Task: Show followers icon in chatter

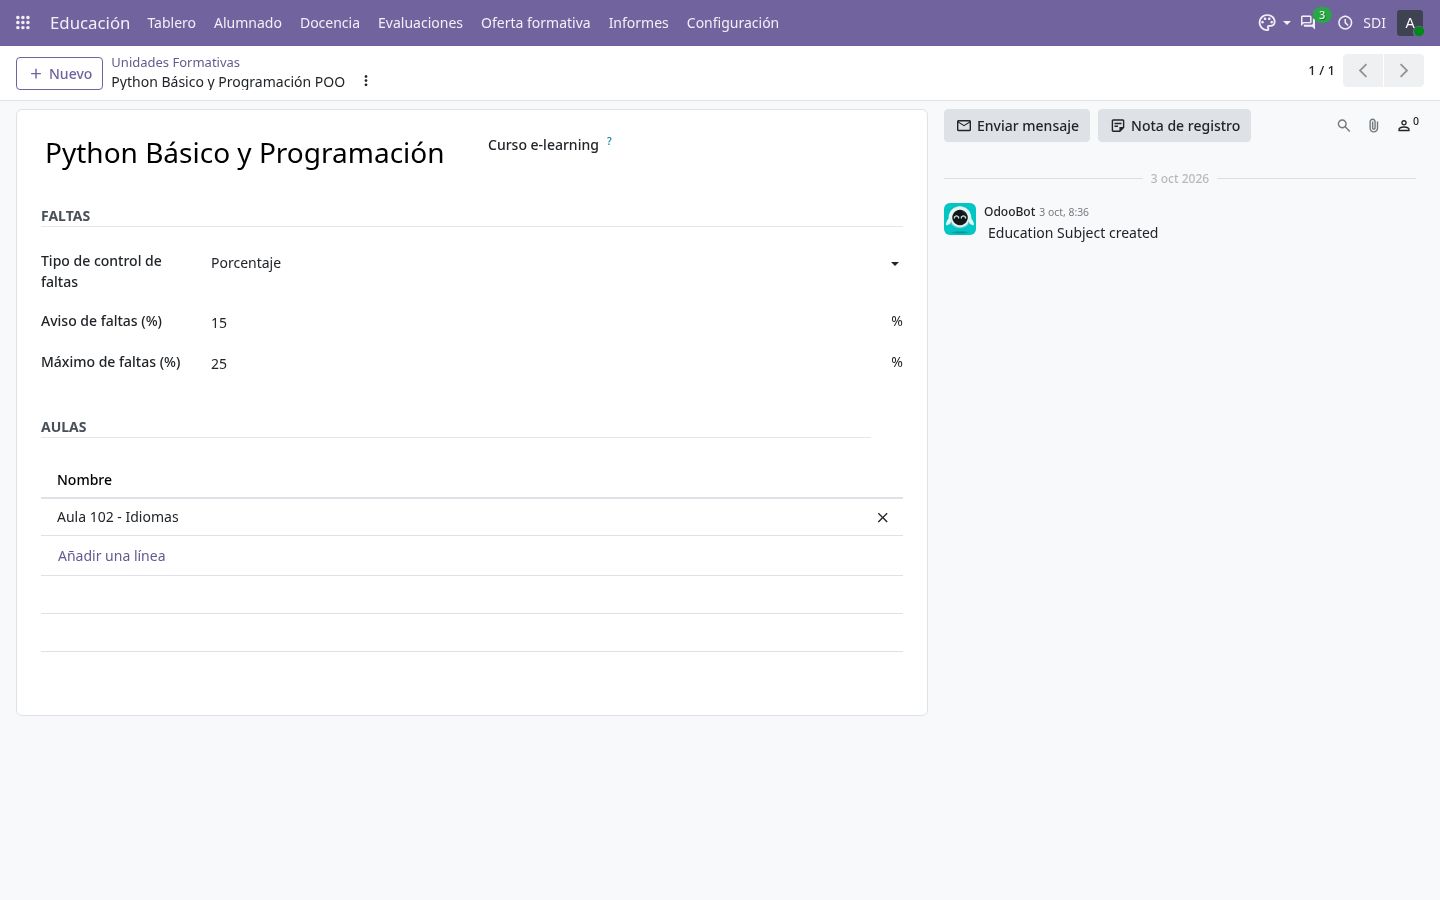Action: (x=1407, y=125)
